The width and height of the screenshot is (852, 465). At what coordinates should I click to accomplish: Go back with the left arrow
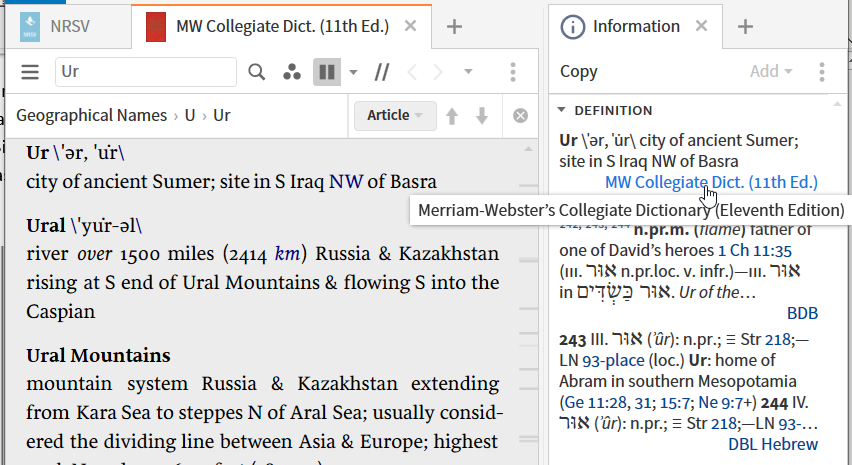coord(412,72)
